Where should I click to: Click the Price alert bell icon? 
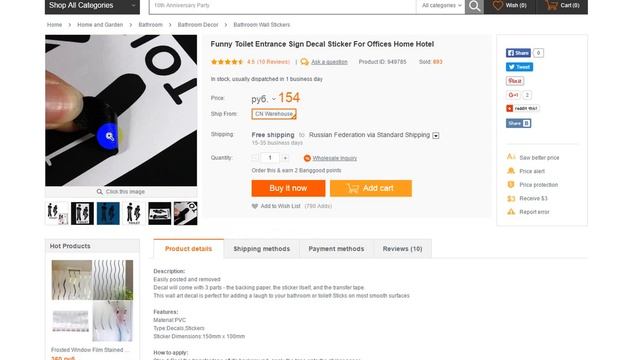(x=511, y=171)
